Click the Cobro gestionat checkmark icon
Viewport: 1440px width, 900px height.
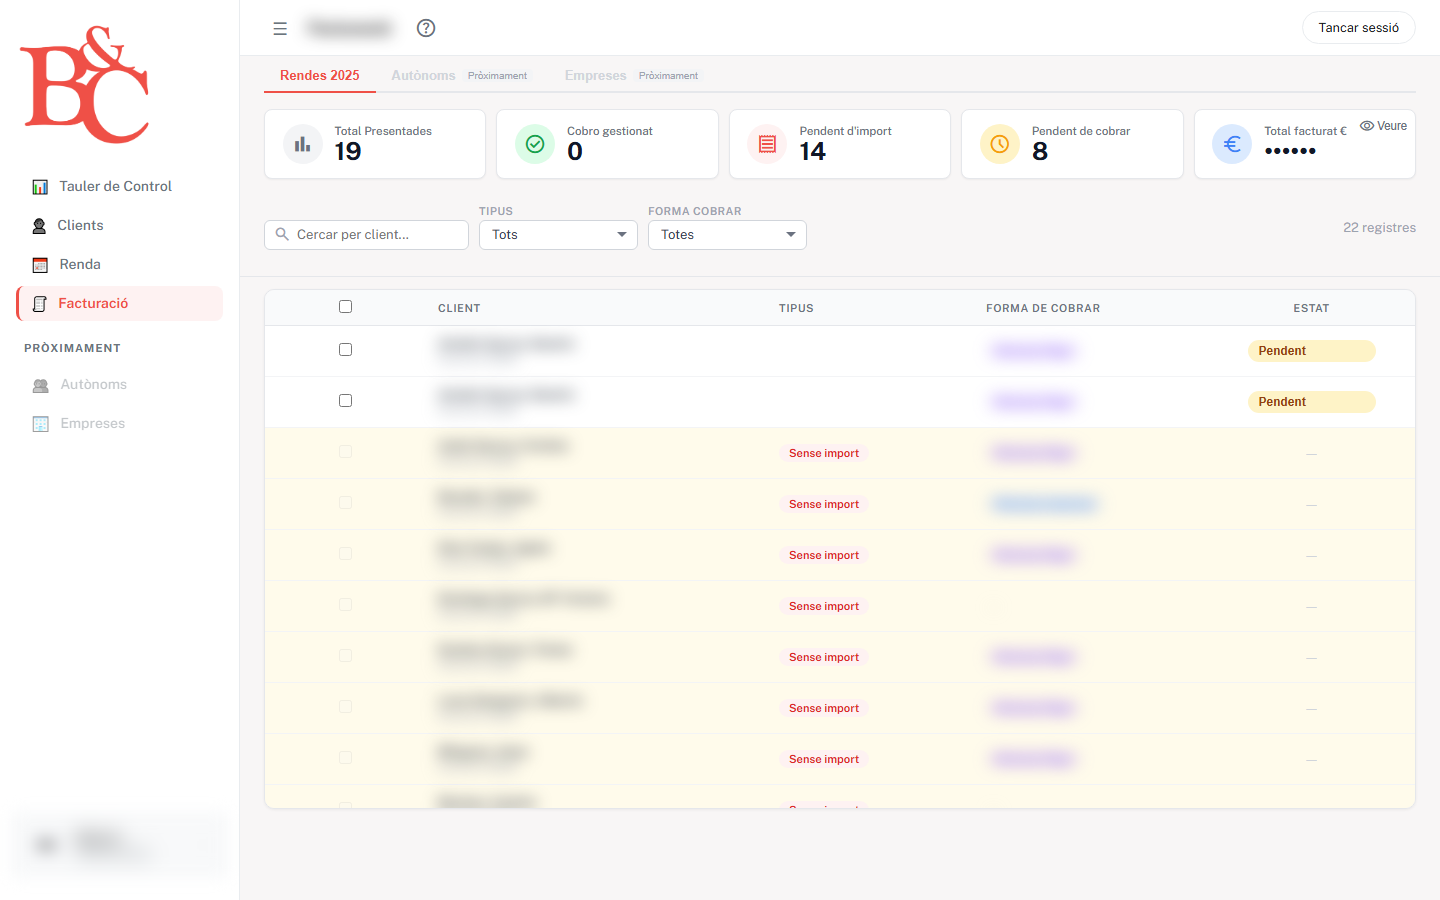pos(535,144)
